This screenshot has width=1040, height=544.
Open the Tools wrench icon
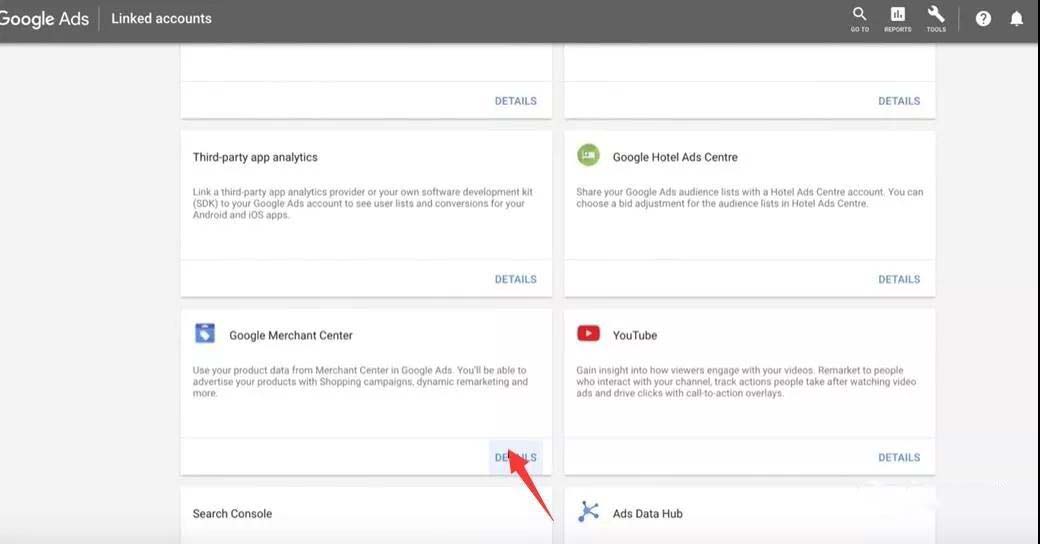tap(936, 19)
